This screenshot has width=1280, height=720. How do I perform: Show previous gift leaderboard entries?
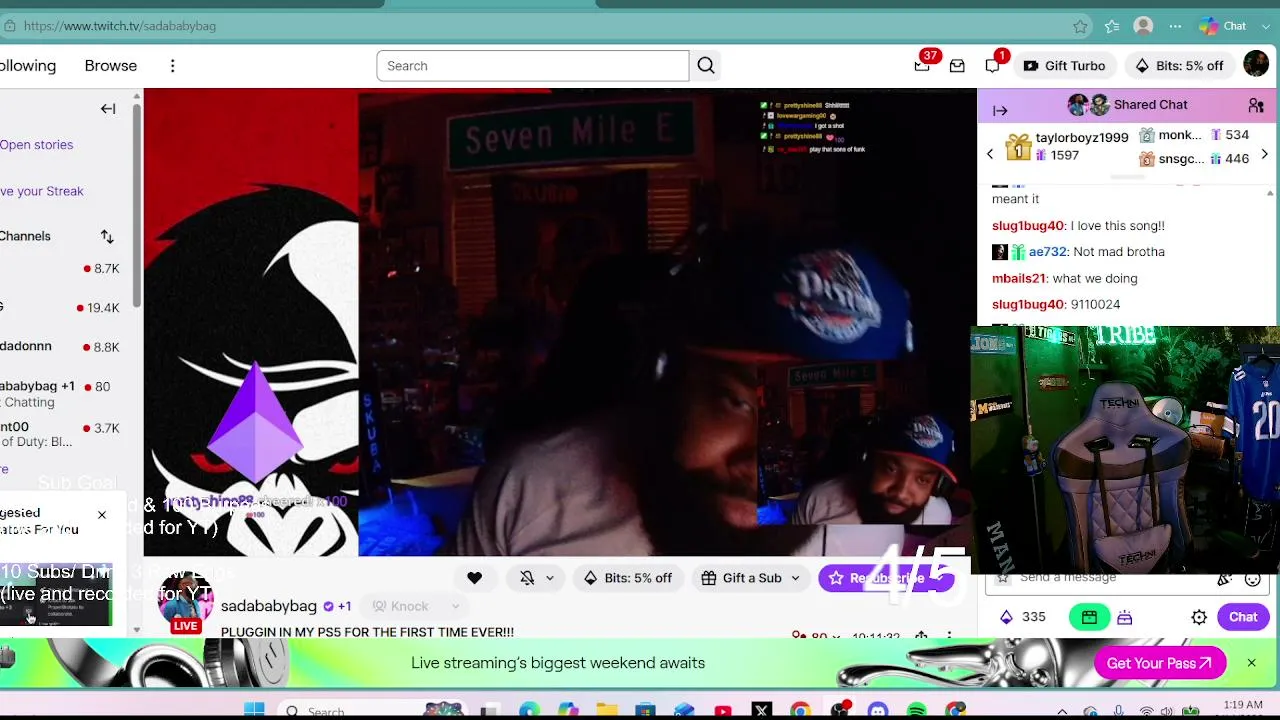coord(990,154)
